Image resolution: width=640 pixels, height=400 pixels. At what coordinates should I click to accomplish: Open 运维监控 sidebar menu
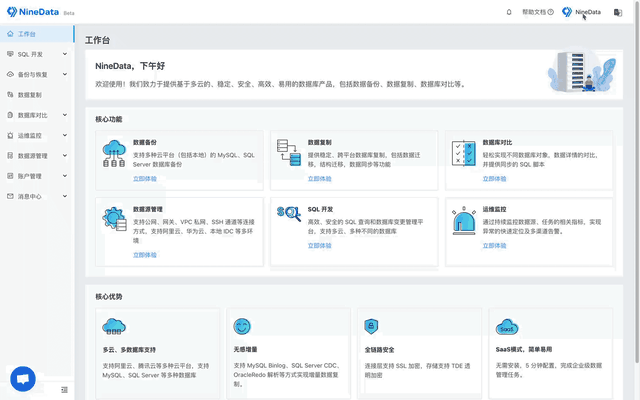point(37,136)
